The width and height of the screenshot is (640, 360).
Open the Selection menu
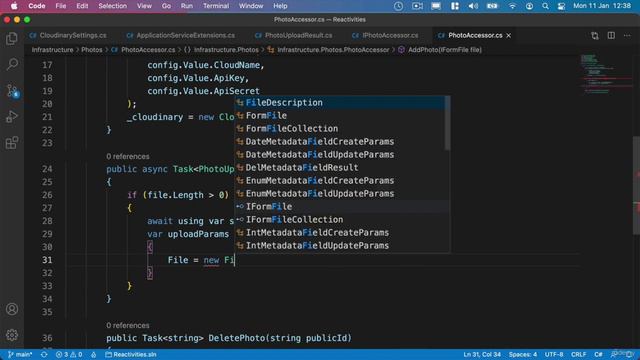[112, 6]
